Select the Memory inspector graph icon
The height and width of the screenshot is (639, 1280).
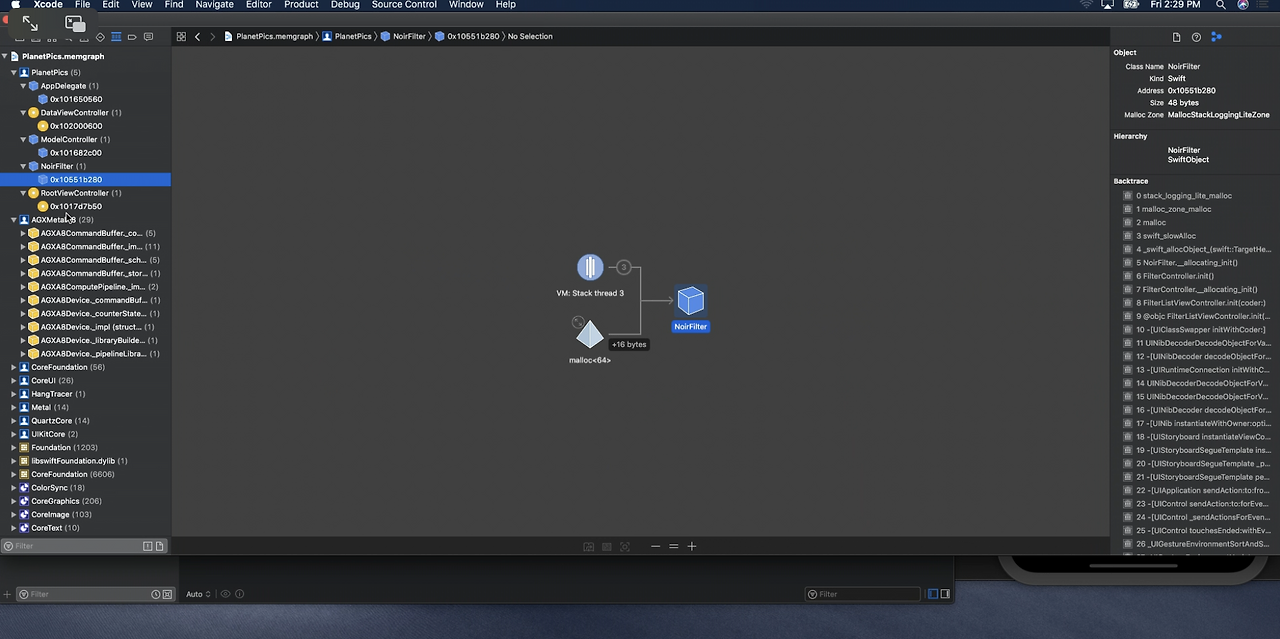point(1216,37)
